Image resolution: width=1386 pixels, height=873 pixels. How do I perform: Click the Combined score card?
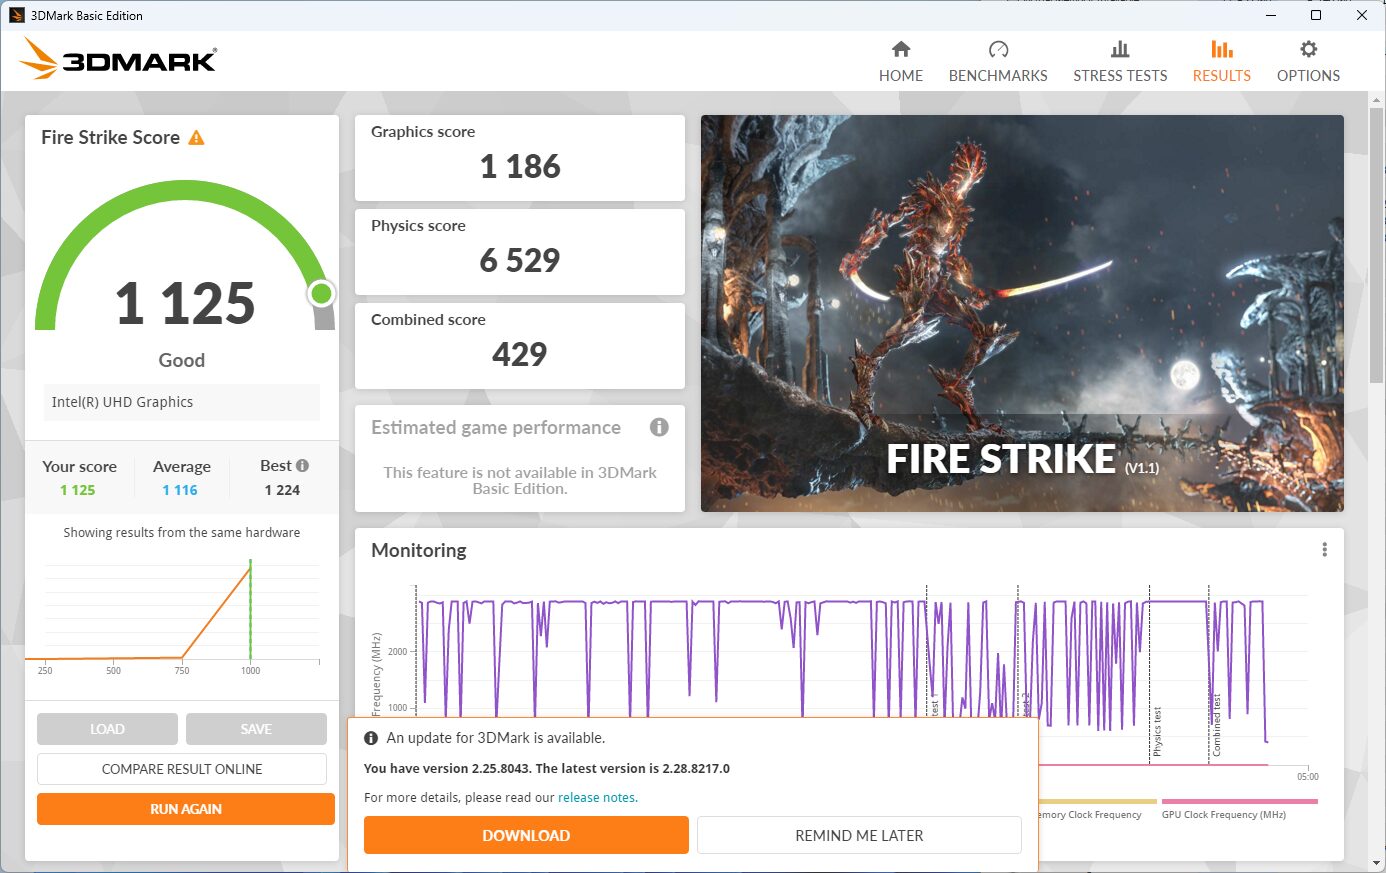coord(520,346)
